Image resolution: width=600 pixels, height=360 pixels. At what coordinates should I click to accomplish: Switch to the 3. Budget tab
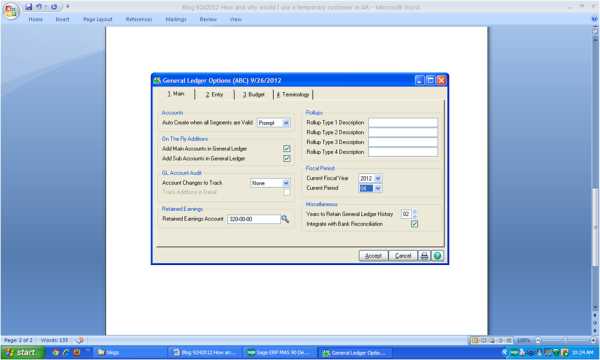(254, 94)
